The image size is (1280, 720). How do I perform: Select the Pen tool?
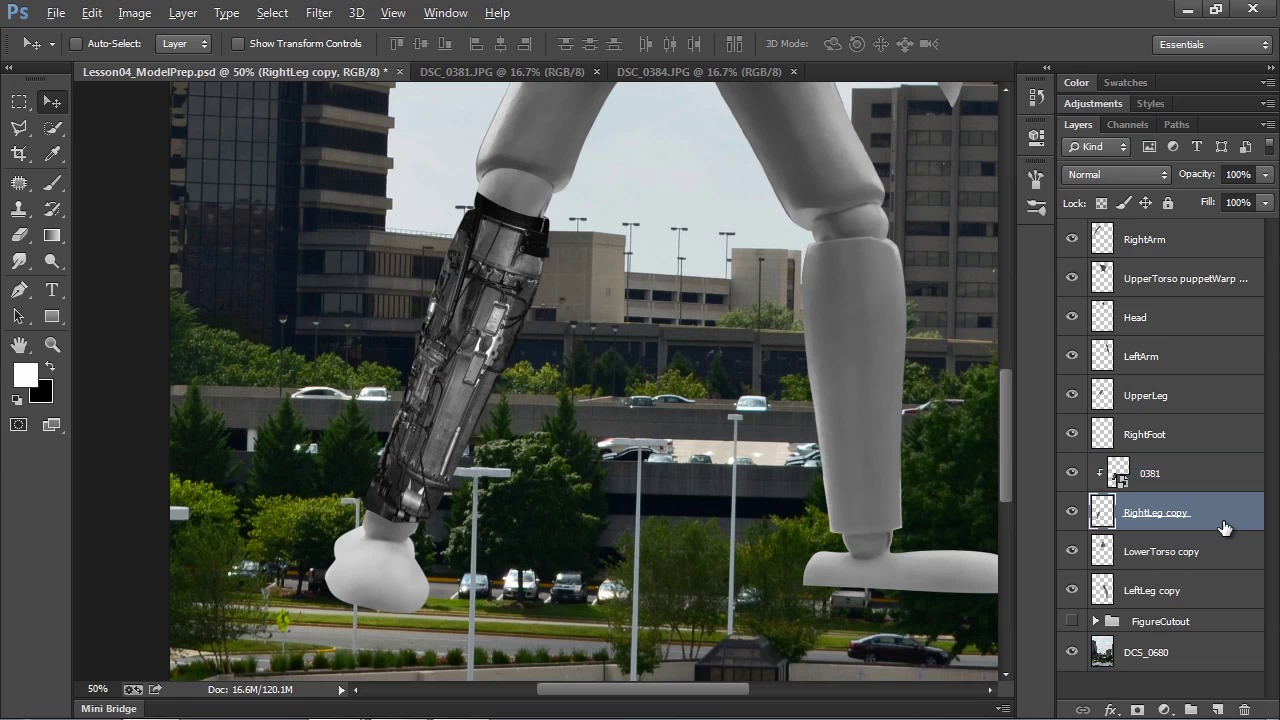(19, 290)
